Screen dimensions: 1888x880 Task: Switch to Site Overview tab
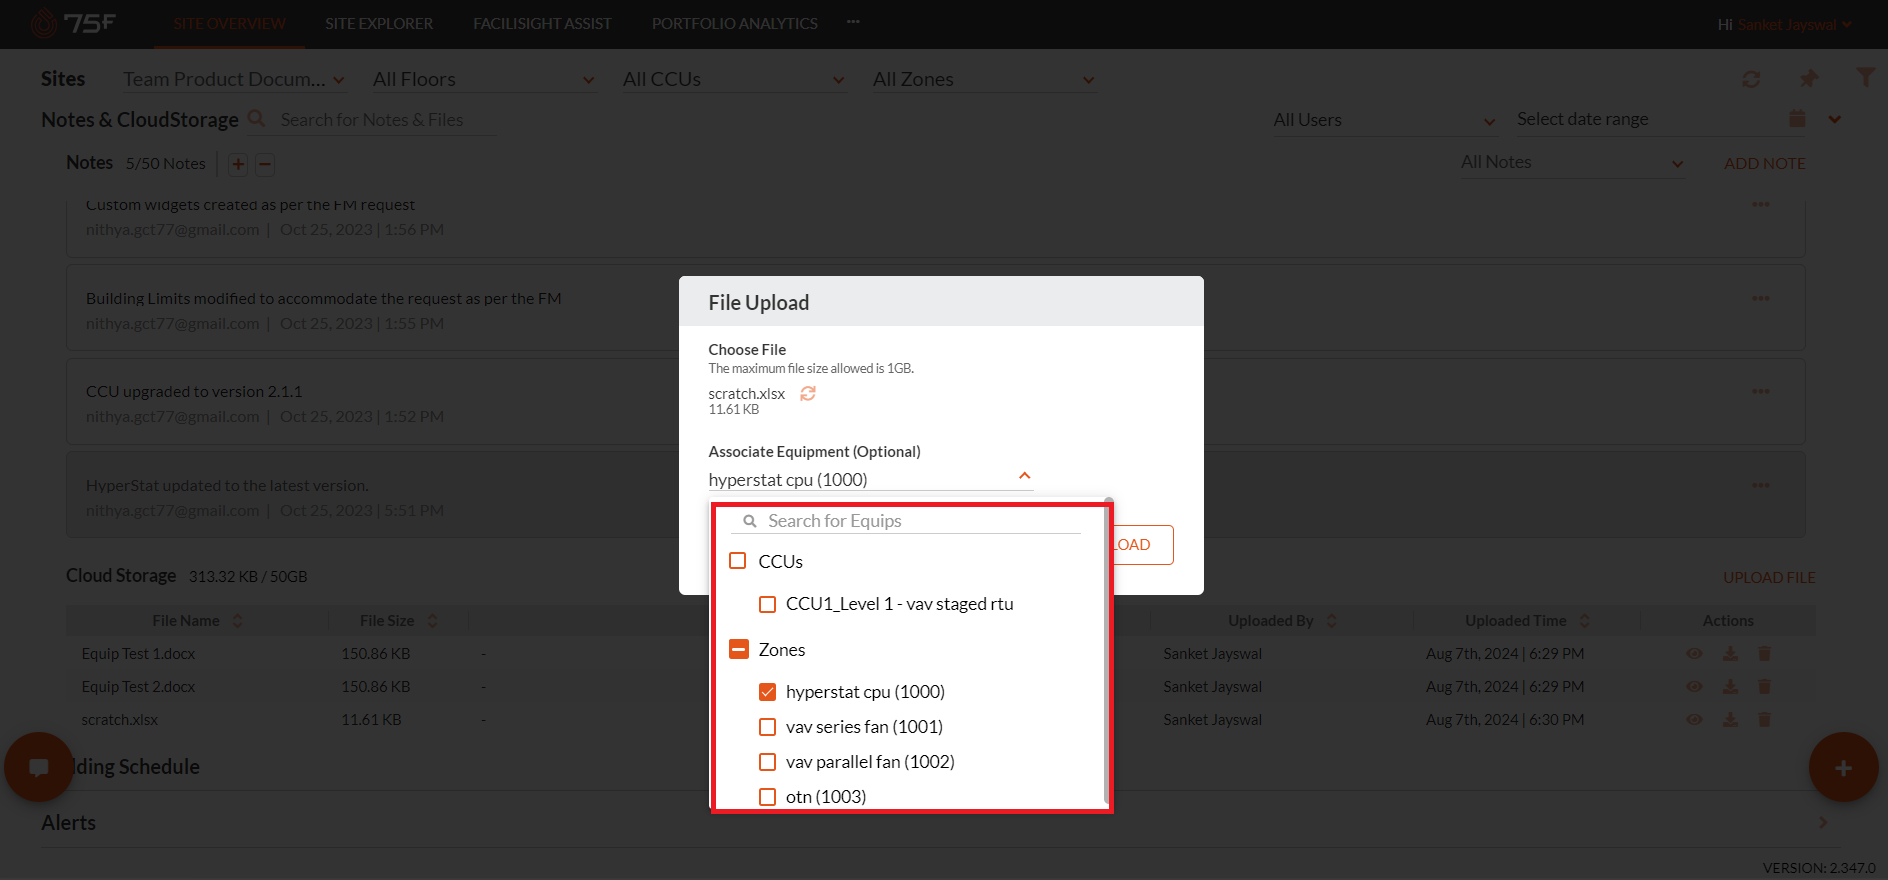click(229, 24)
